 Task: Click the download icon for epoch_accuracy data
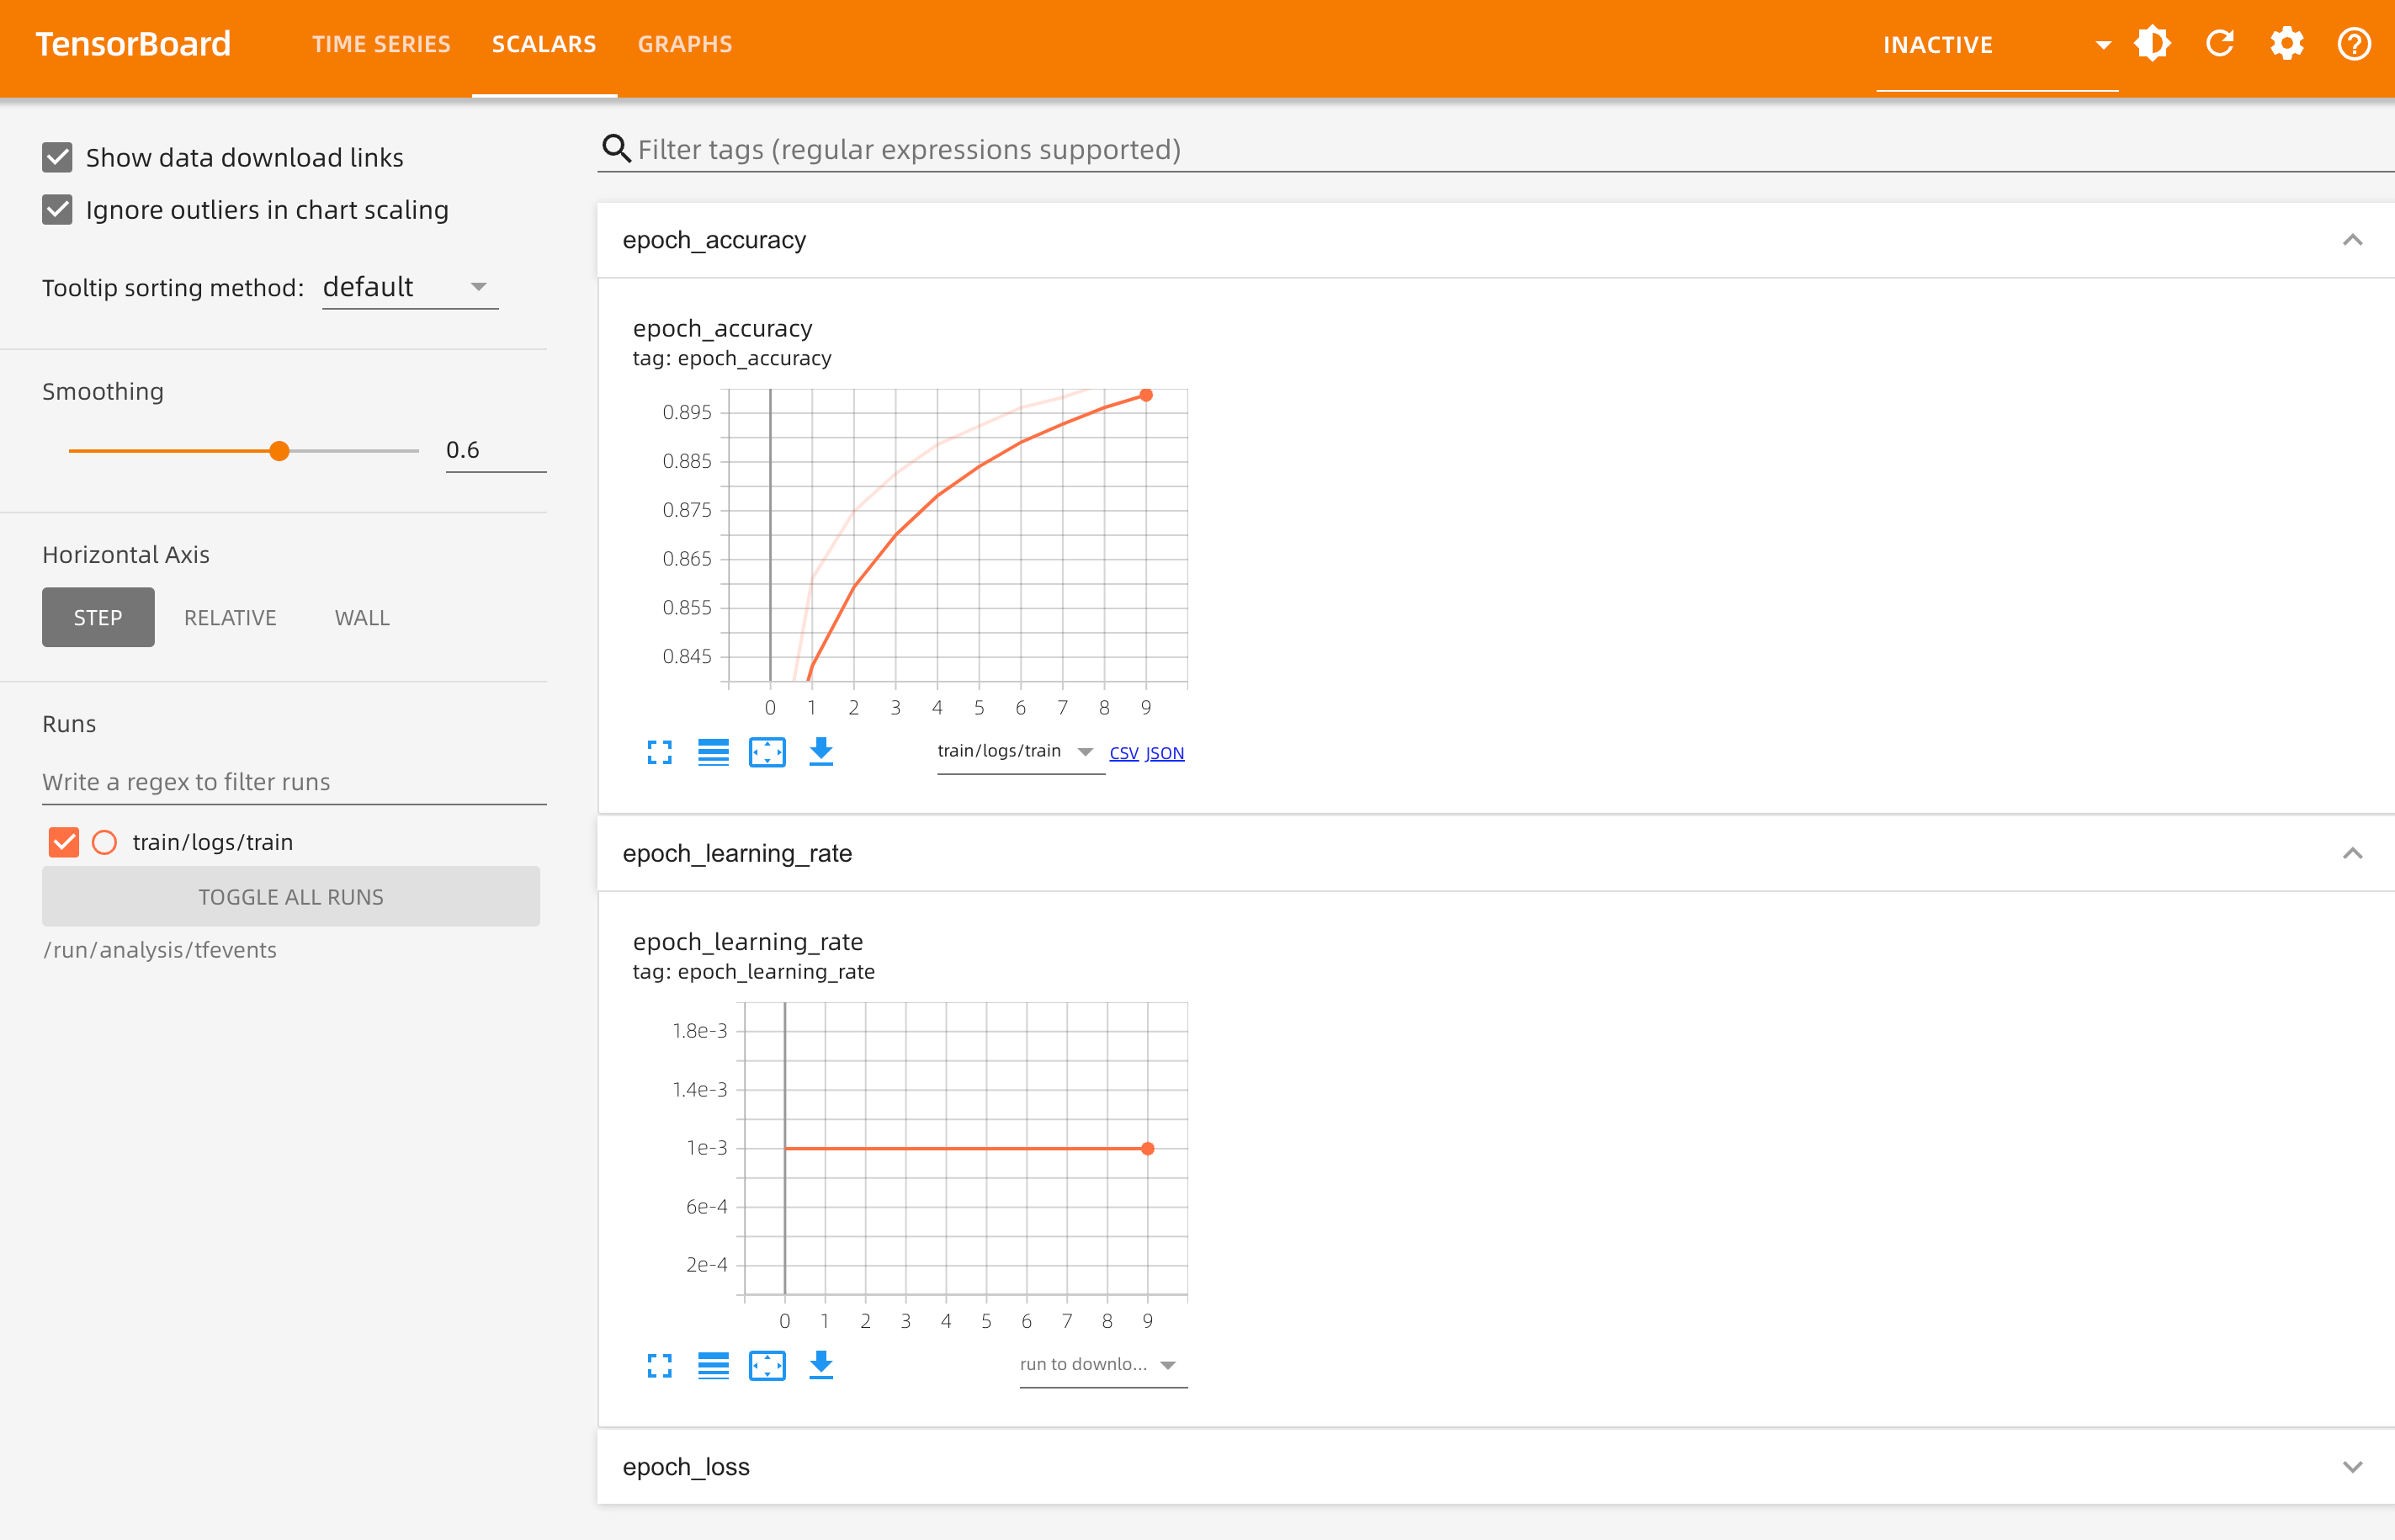(822, 751)
